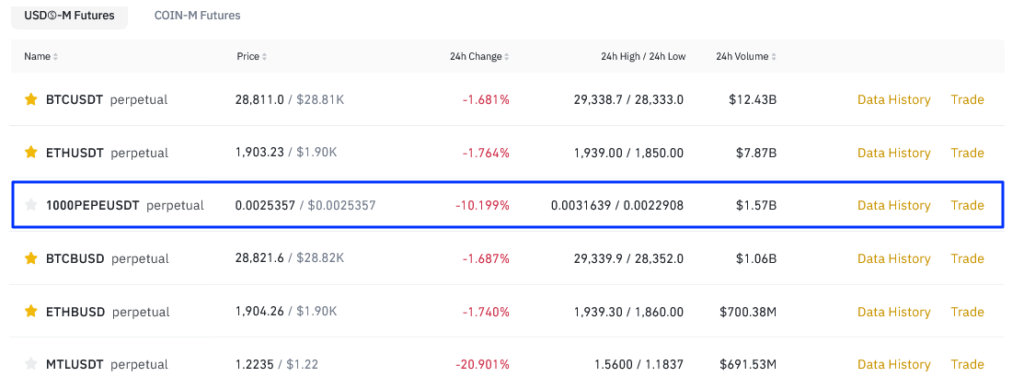The width and height of the screenshot is (1024, 388).
Task: Sort by 24h Volume using the header arrows
Action: tap(774, 57)
